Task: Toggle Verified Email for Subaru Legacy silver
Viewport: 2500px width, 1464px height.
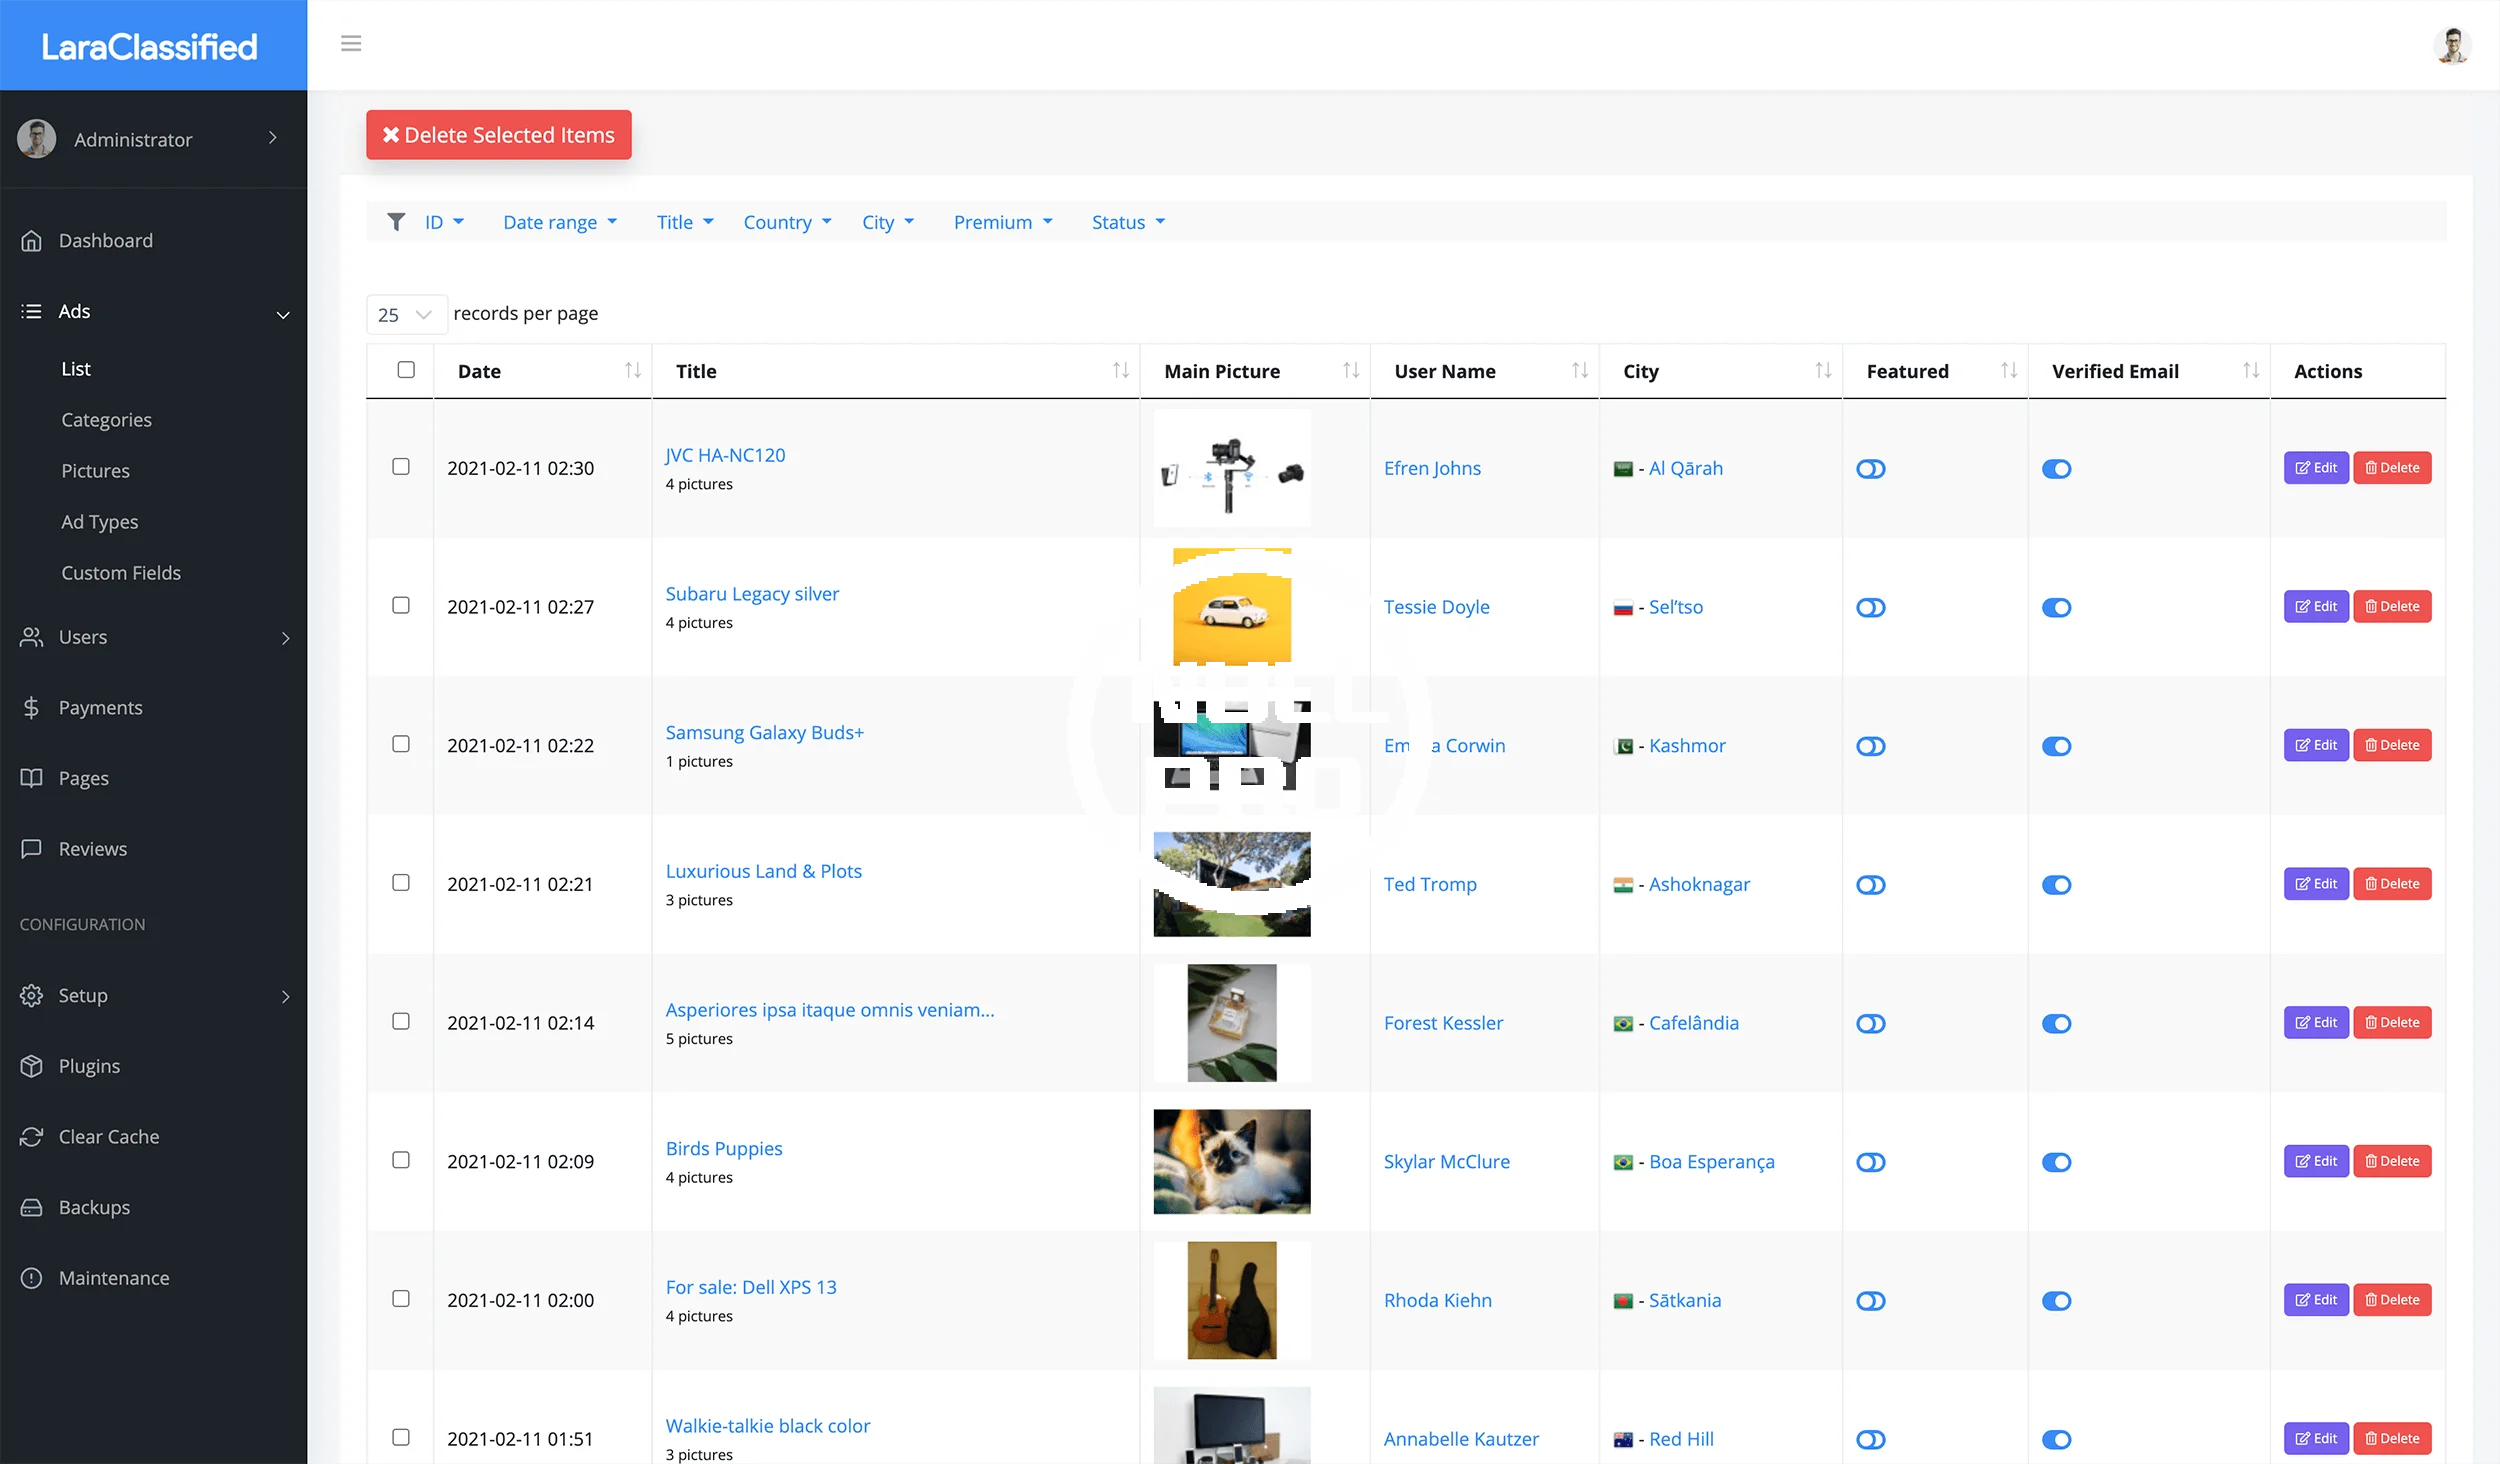Action: click(2056, 608)
